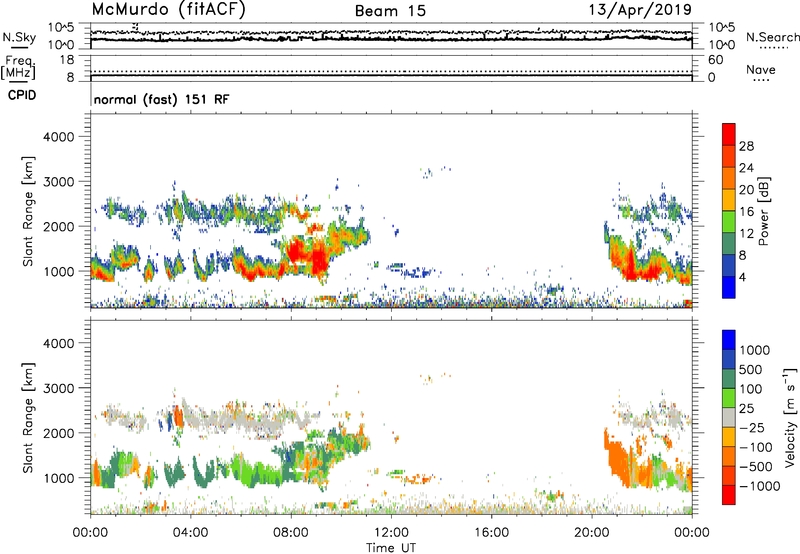This screenshot has height=554, width=800.
Task: Click the "2000" tick of power panel
Action: click(58, 226)
